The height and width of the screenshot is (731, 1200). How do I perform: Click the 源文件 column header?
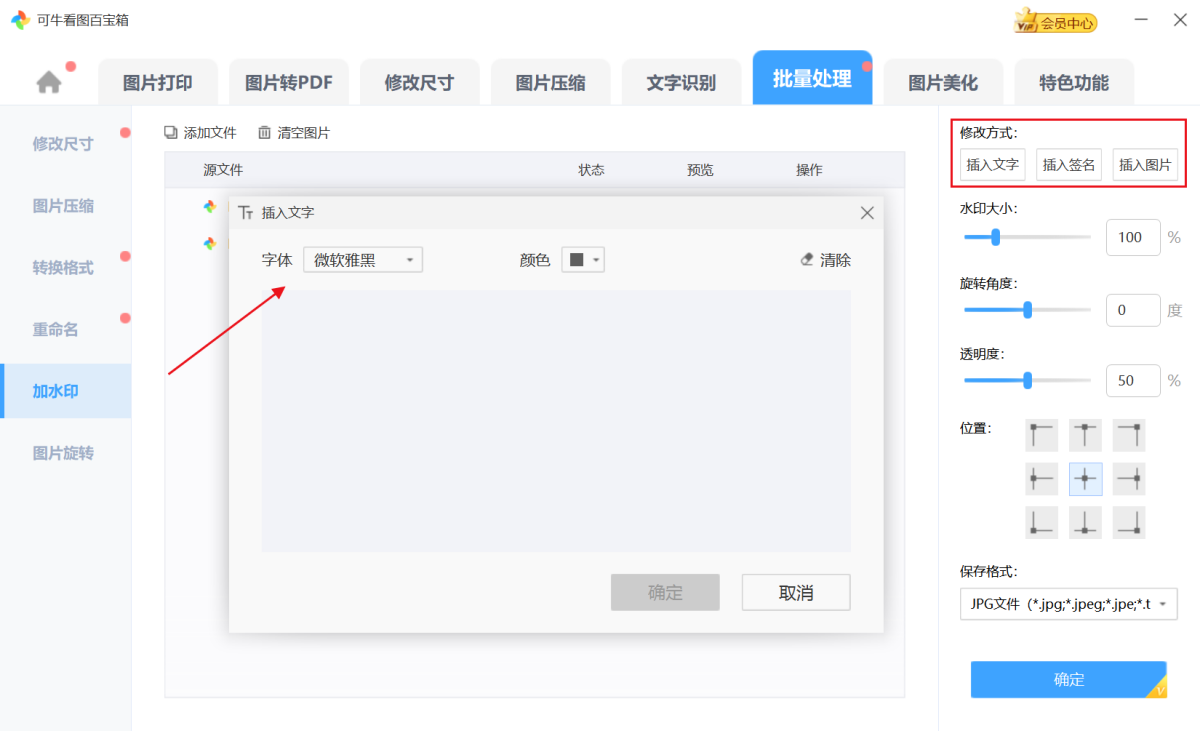223,170
